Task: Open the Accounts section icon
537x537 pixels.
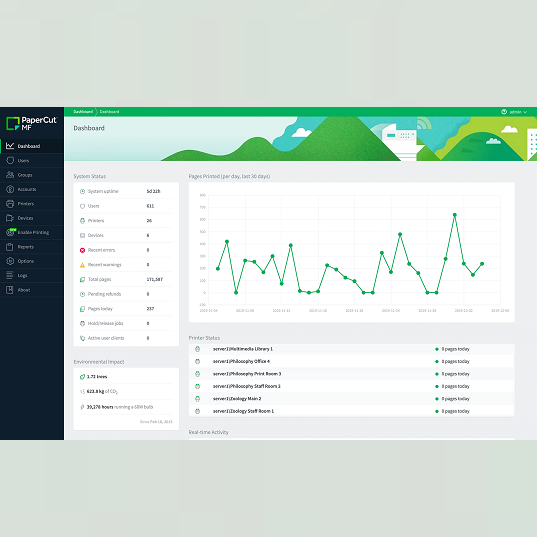Action: (x=10, y=189)
